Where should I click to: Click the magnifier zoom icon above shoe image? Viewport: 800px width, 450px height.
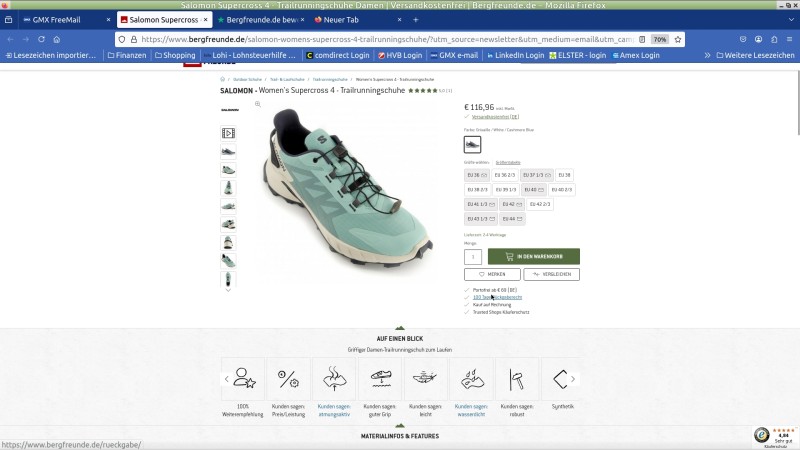[258, 104]
